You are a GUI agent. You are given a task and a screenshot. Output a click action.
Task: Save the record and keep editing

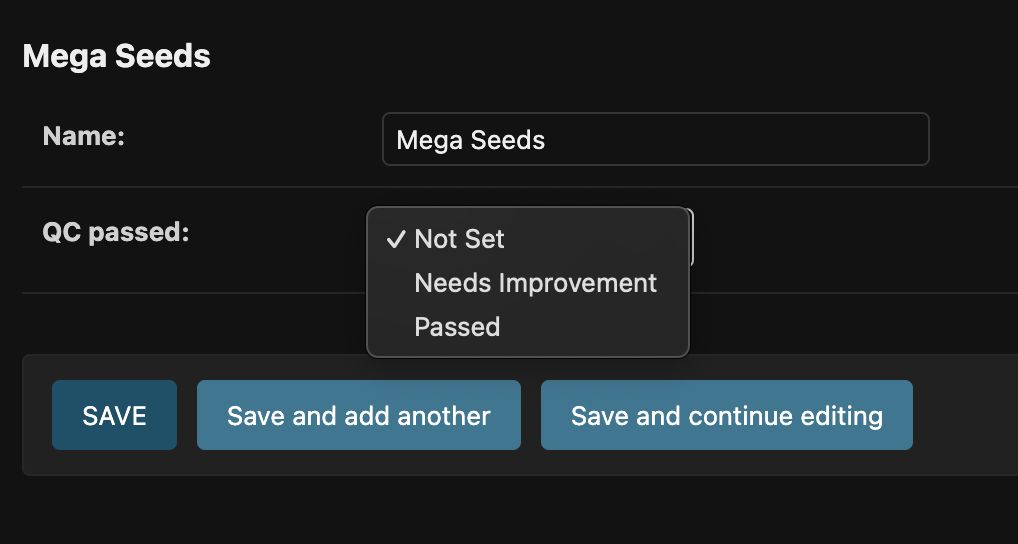pos(726,415)
